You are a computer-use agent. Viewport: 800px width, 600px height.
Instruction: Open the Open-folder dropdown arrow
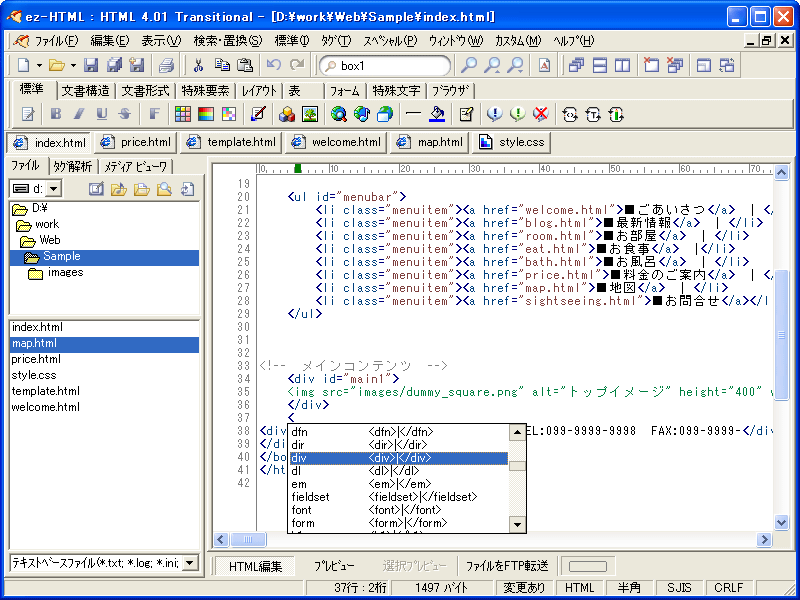[73, 65]
